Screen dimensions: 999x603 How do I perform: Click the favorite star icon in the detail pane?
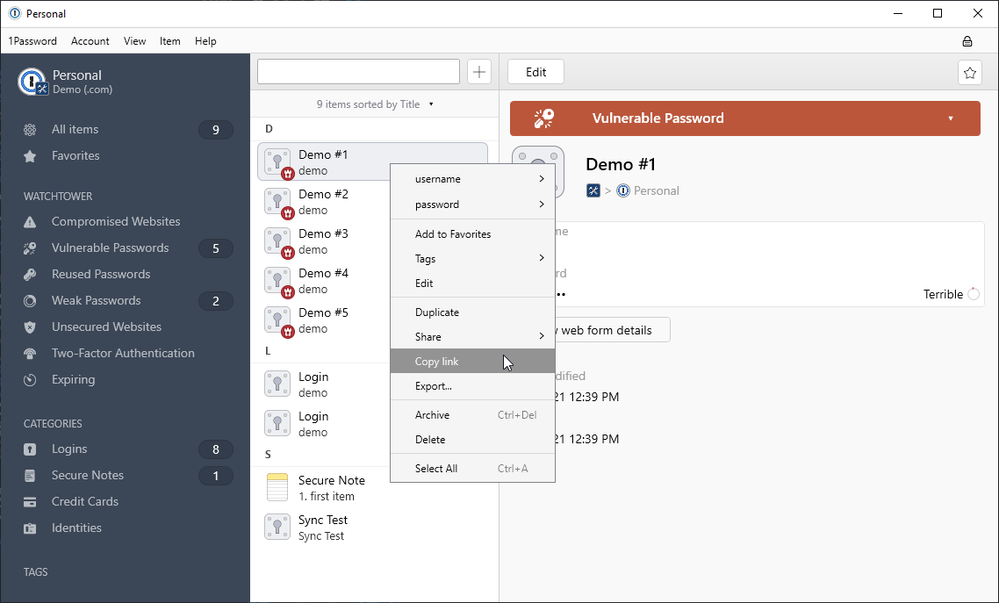pos(970,73)
